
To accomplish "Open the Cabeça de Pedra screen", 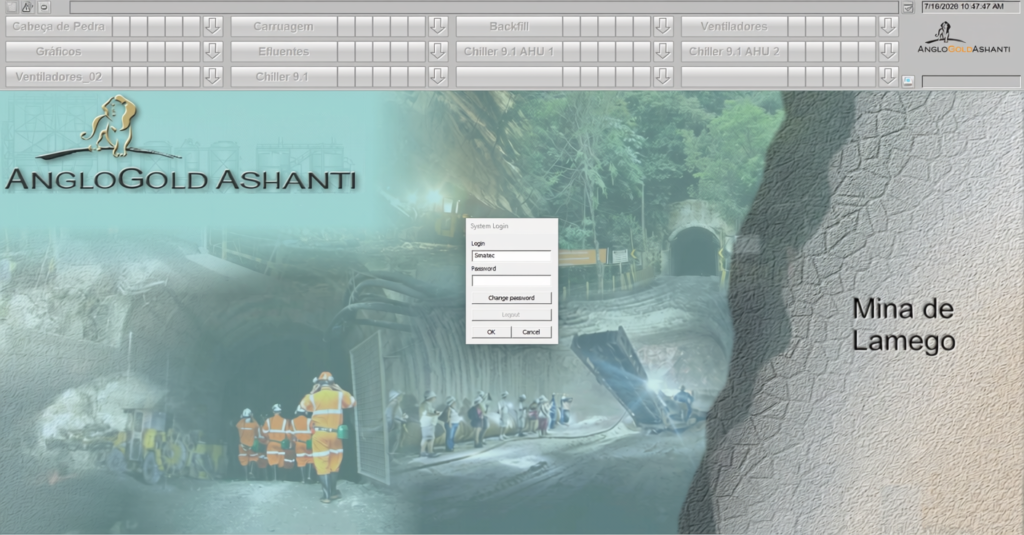I will pyautogui.click(x=59, y=26).
